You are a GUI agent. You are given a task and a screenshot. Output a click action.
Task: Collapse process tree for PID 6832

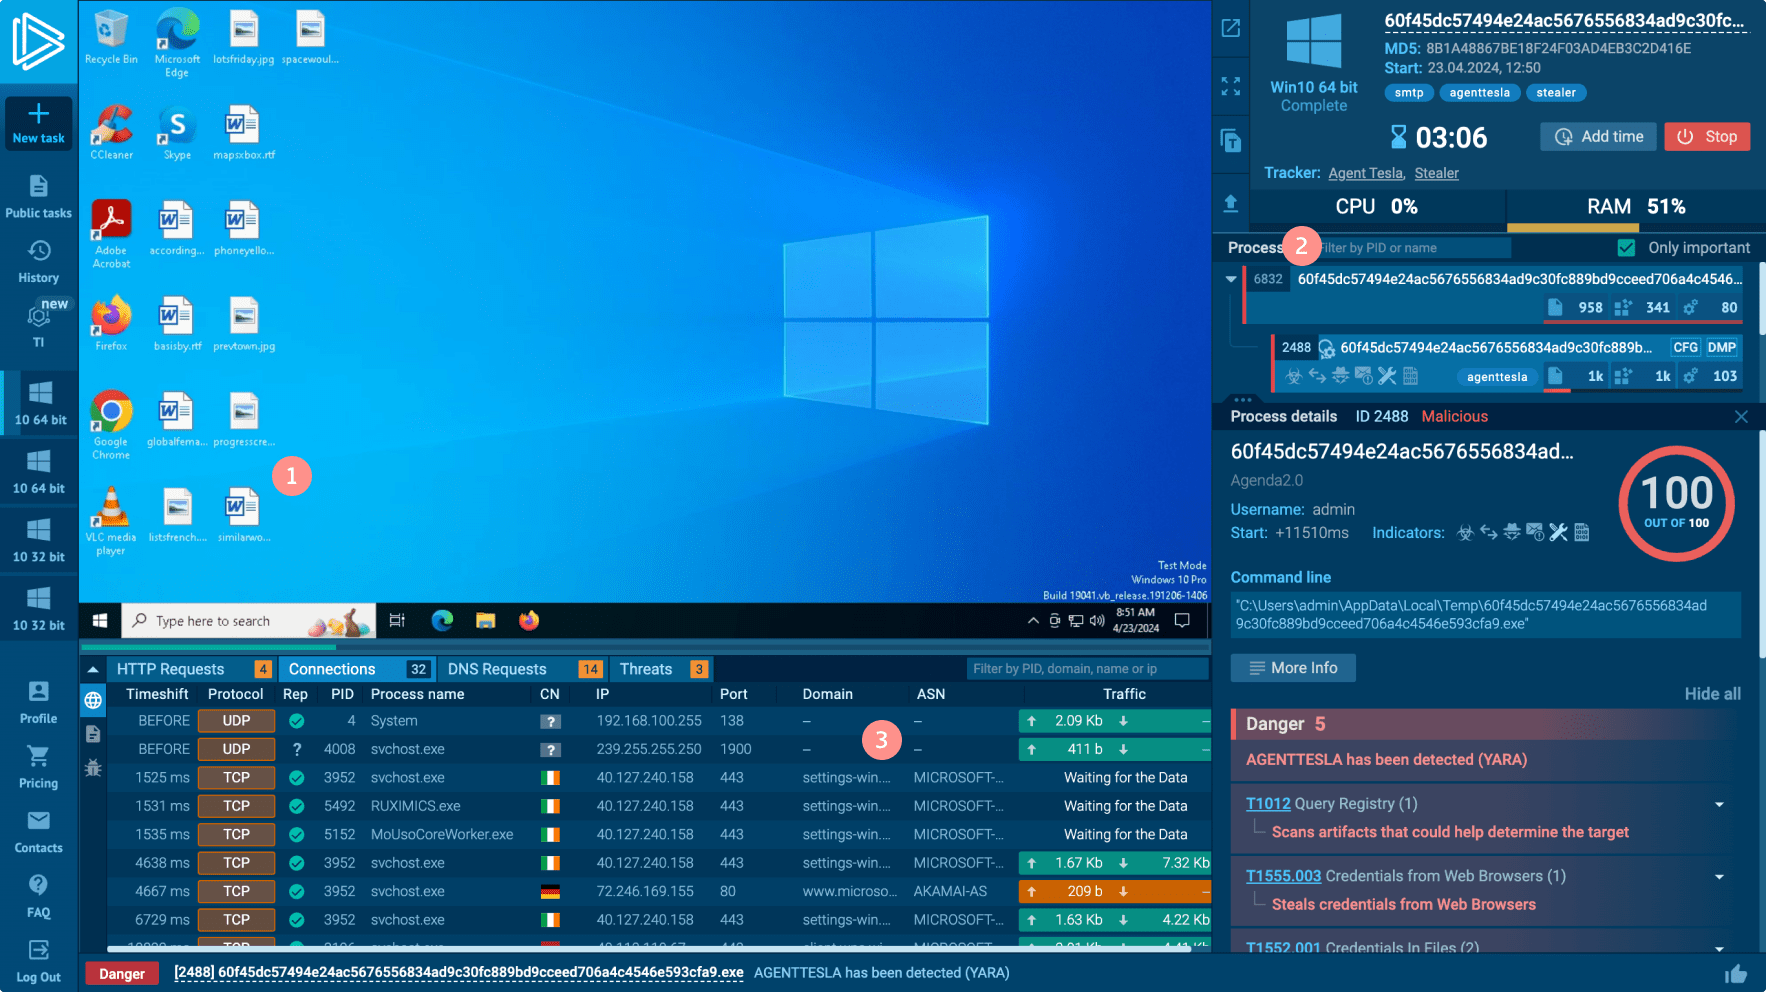click(1231, 280)
